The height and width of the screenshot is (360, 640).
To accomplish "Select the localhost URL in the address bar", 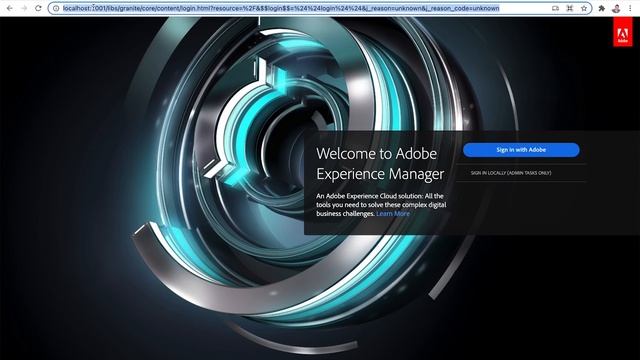I will coord(281,8).
